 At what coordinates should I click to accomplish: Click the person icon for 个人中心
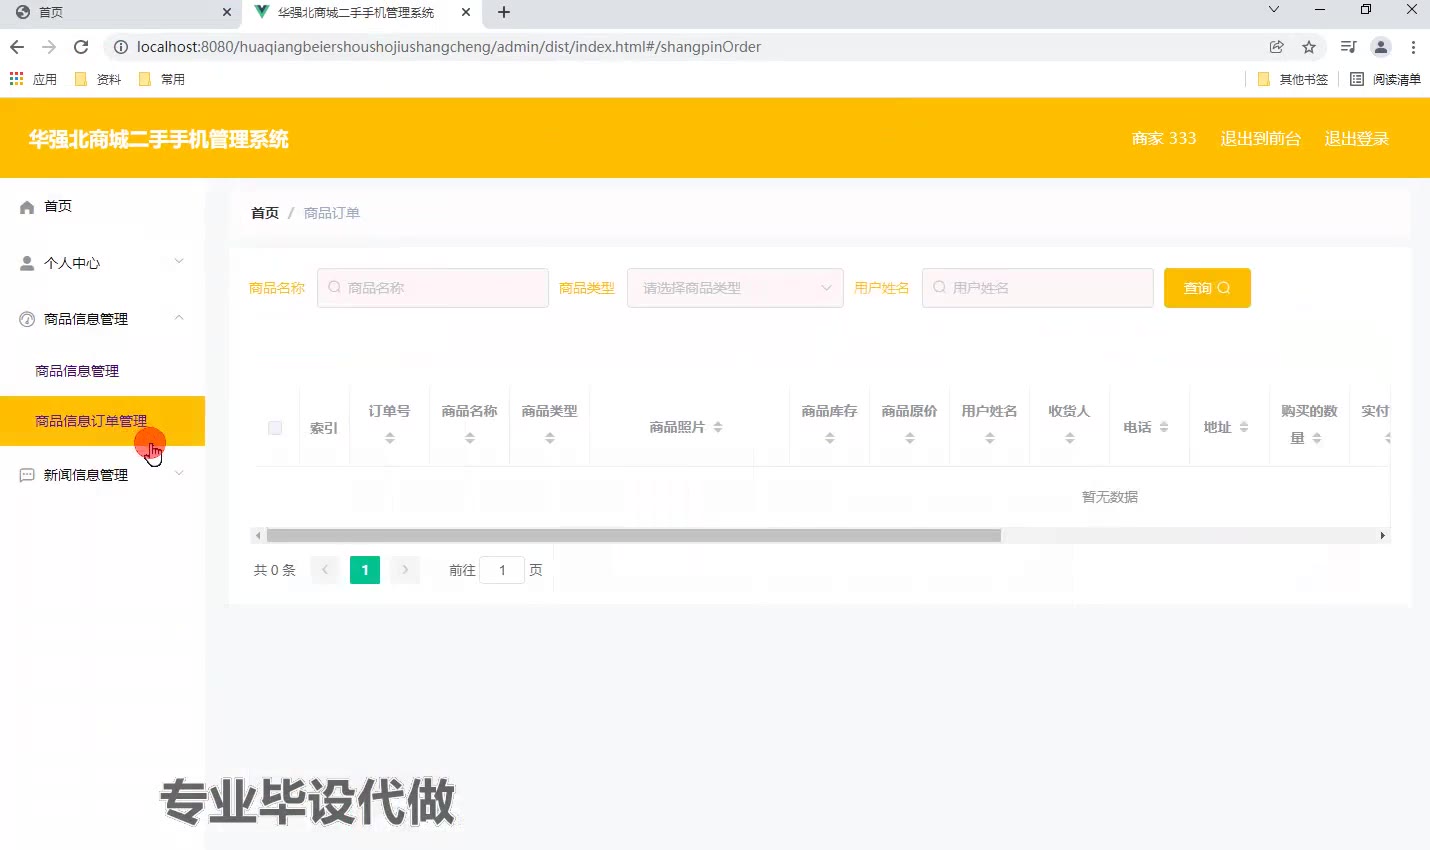click(27, 263)
